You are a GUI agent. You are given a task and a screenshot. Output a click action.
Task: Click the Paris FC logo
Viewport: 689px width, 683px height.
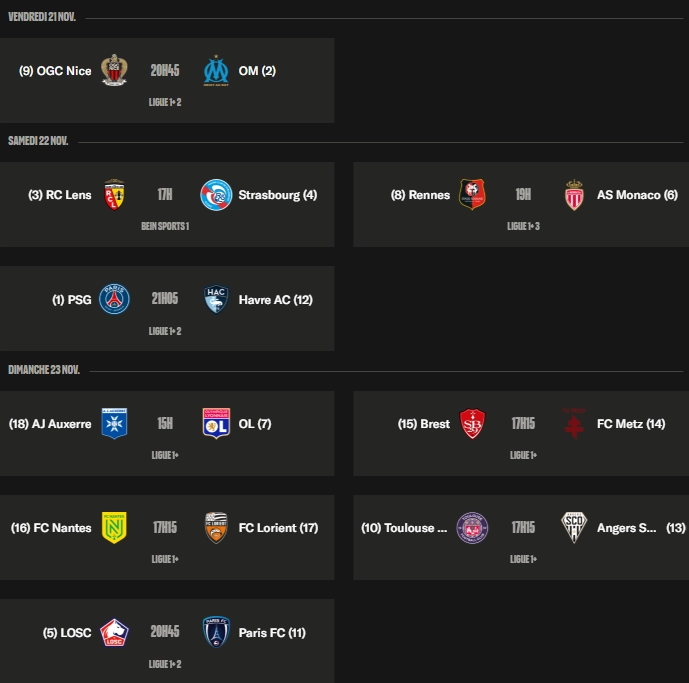coord(216,632)
